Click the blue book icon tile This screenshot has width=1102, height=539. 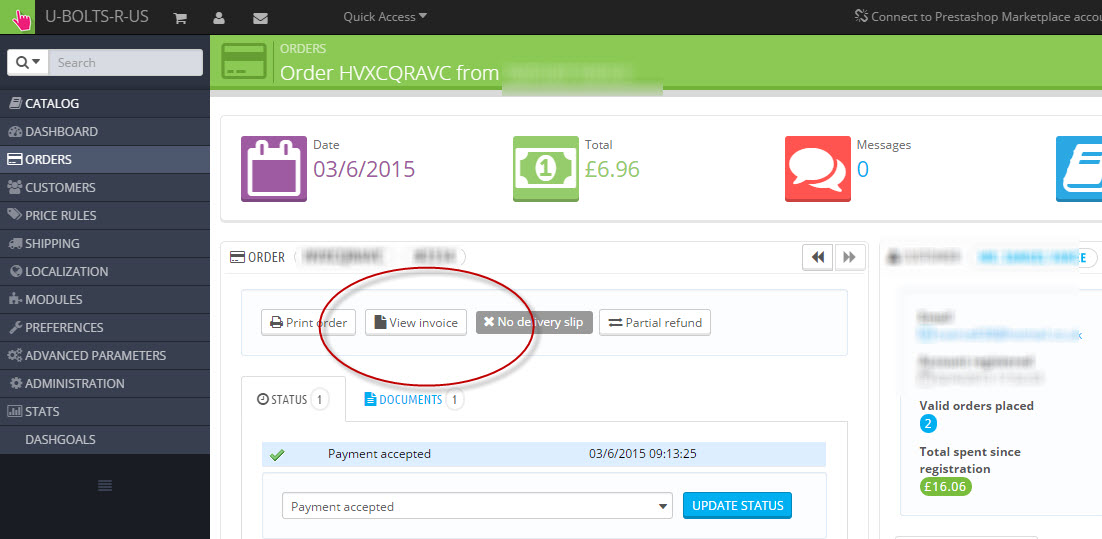point(1079,169)
